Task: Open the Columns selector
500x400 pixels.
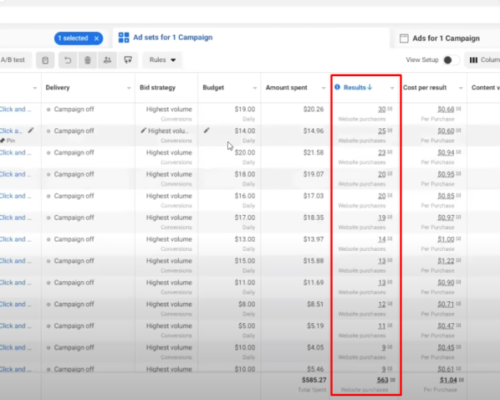Action: point(484,60)
